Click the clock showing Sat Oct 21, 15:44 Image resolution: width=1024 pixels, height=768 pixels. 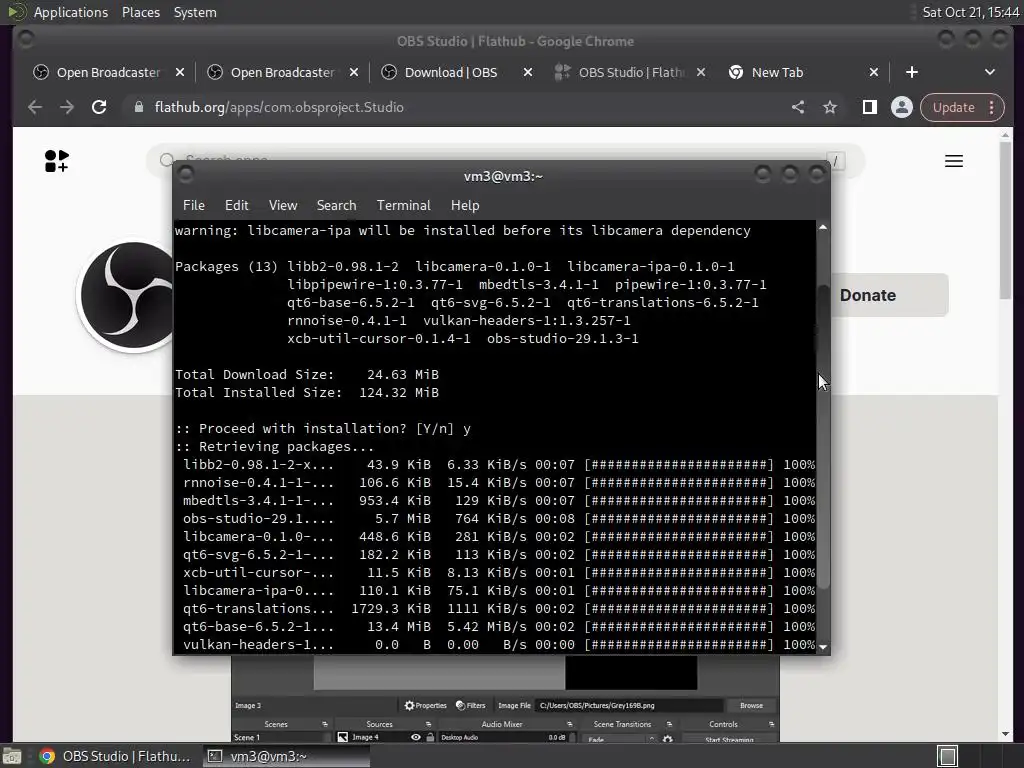[970, 12]
